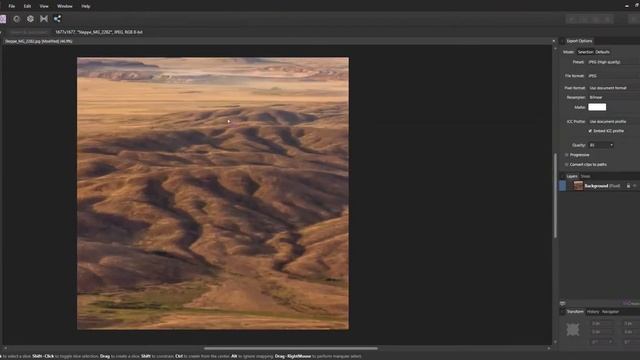Switch to the Liquify persona icon
This screenshot has height=360, width=640.
coord(17,19)
